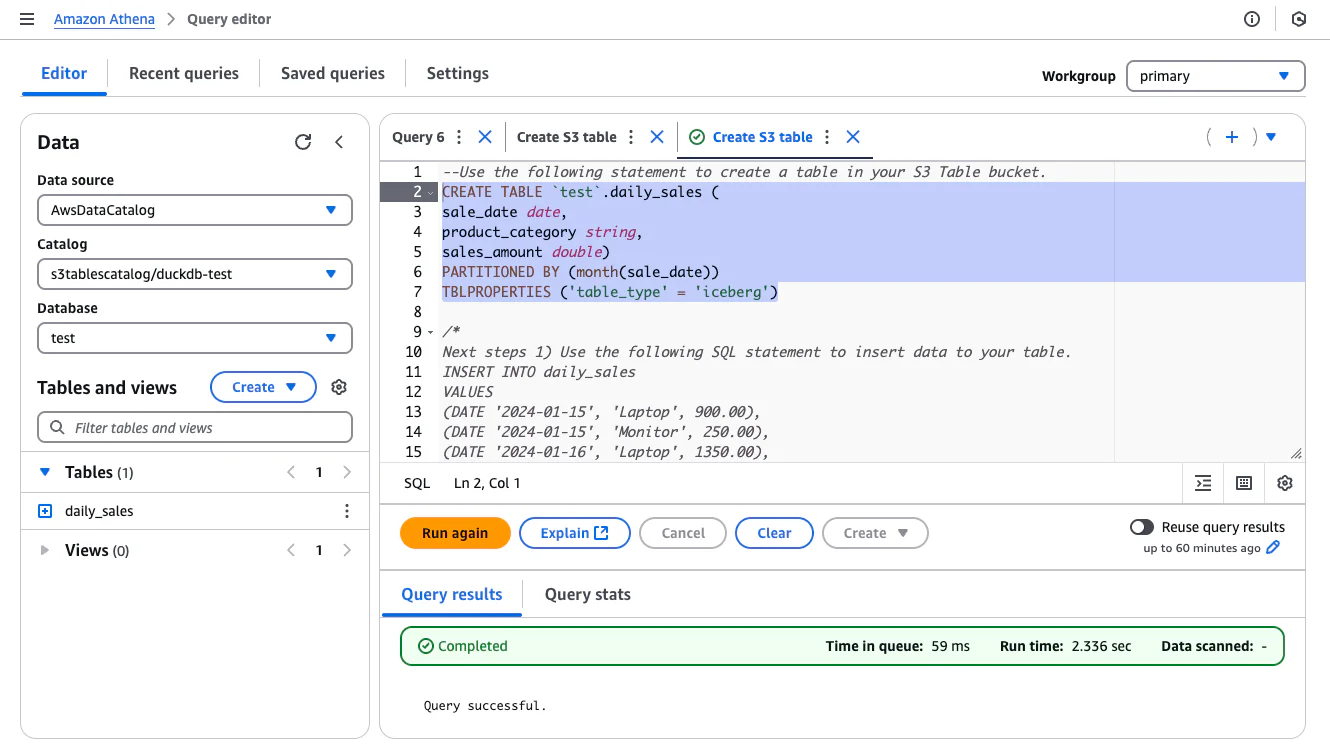Image resolution: width=1330 pixels, height=756 pixels.
Task: Open the options menu of the middle Create S3 table tab
Action: 630,137
